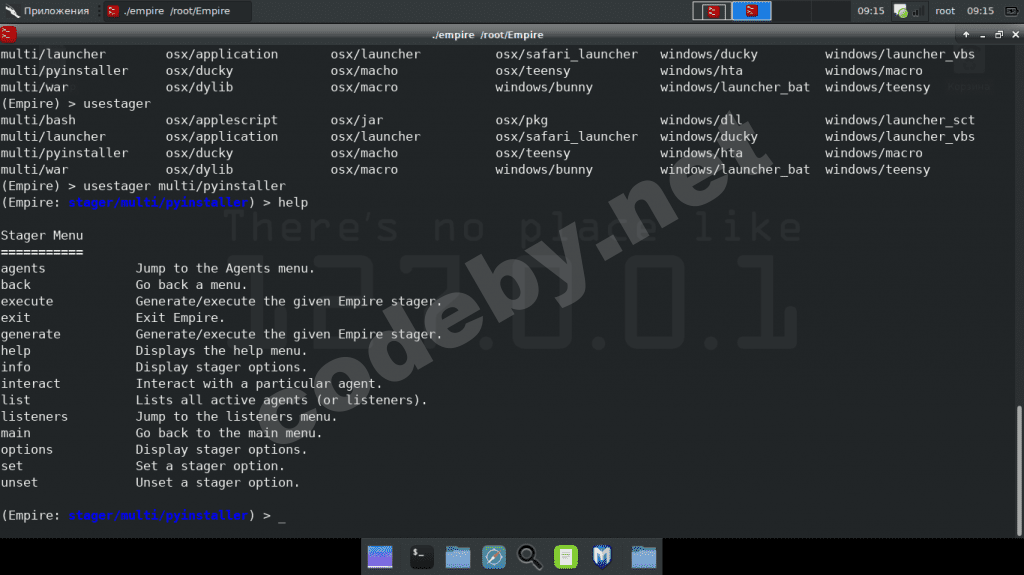The image size is (1024, 575).
Task: Click 'Exit Empire.' description text
Action: (x=180, y=318)
